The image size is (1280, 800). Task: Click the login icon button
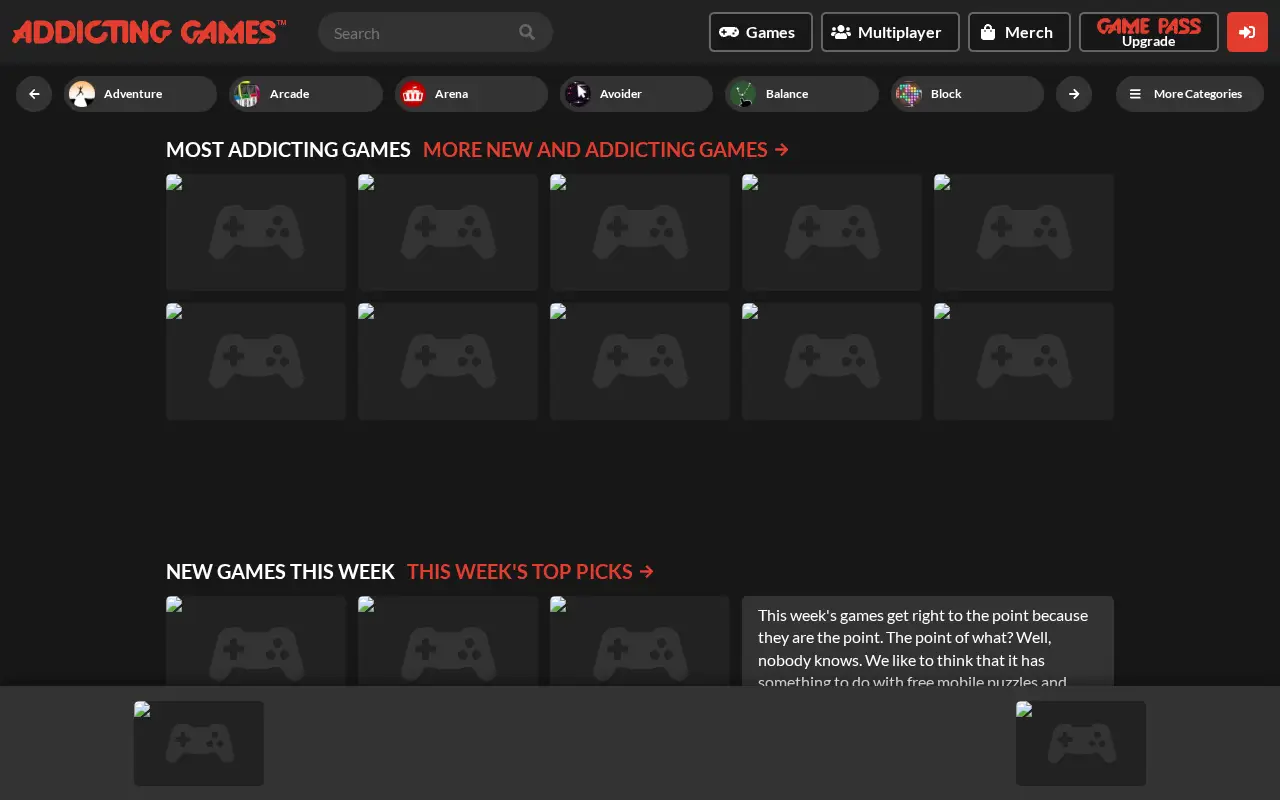(1247, 32)
